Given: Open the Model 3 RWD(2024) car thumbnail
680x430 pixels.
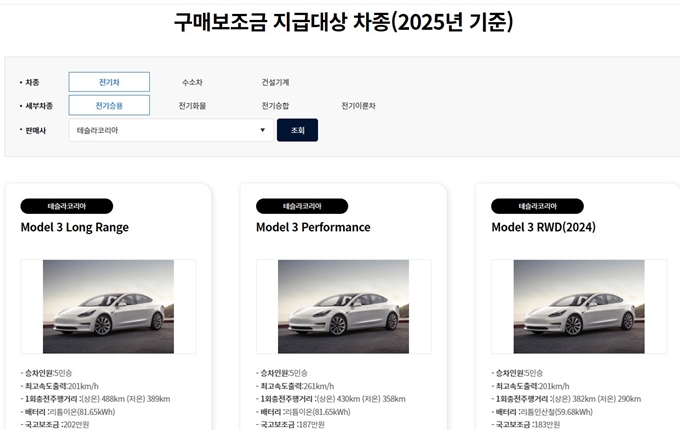Looking at the screenshot, I should [x=579, y=306].
